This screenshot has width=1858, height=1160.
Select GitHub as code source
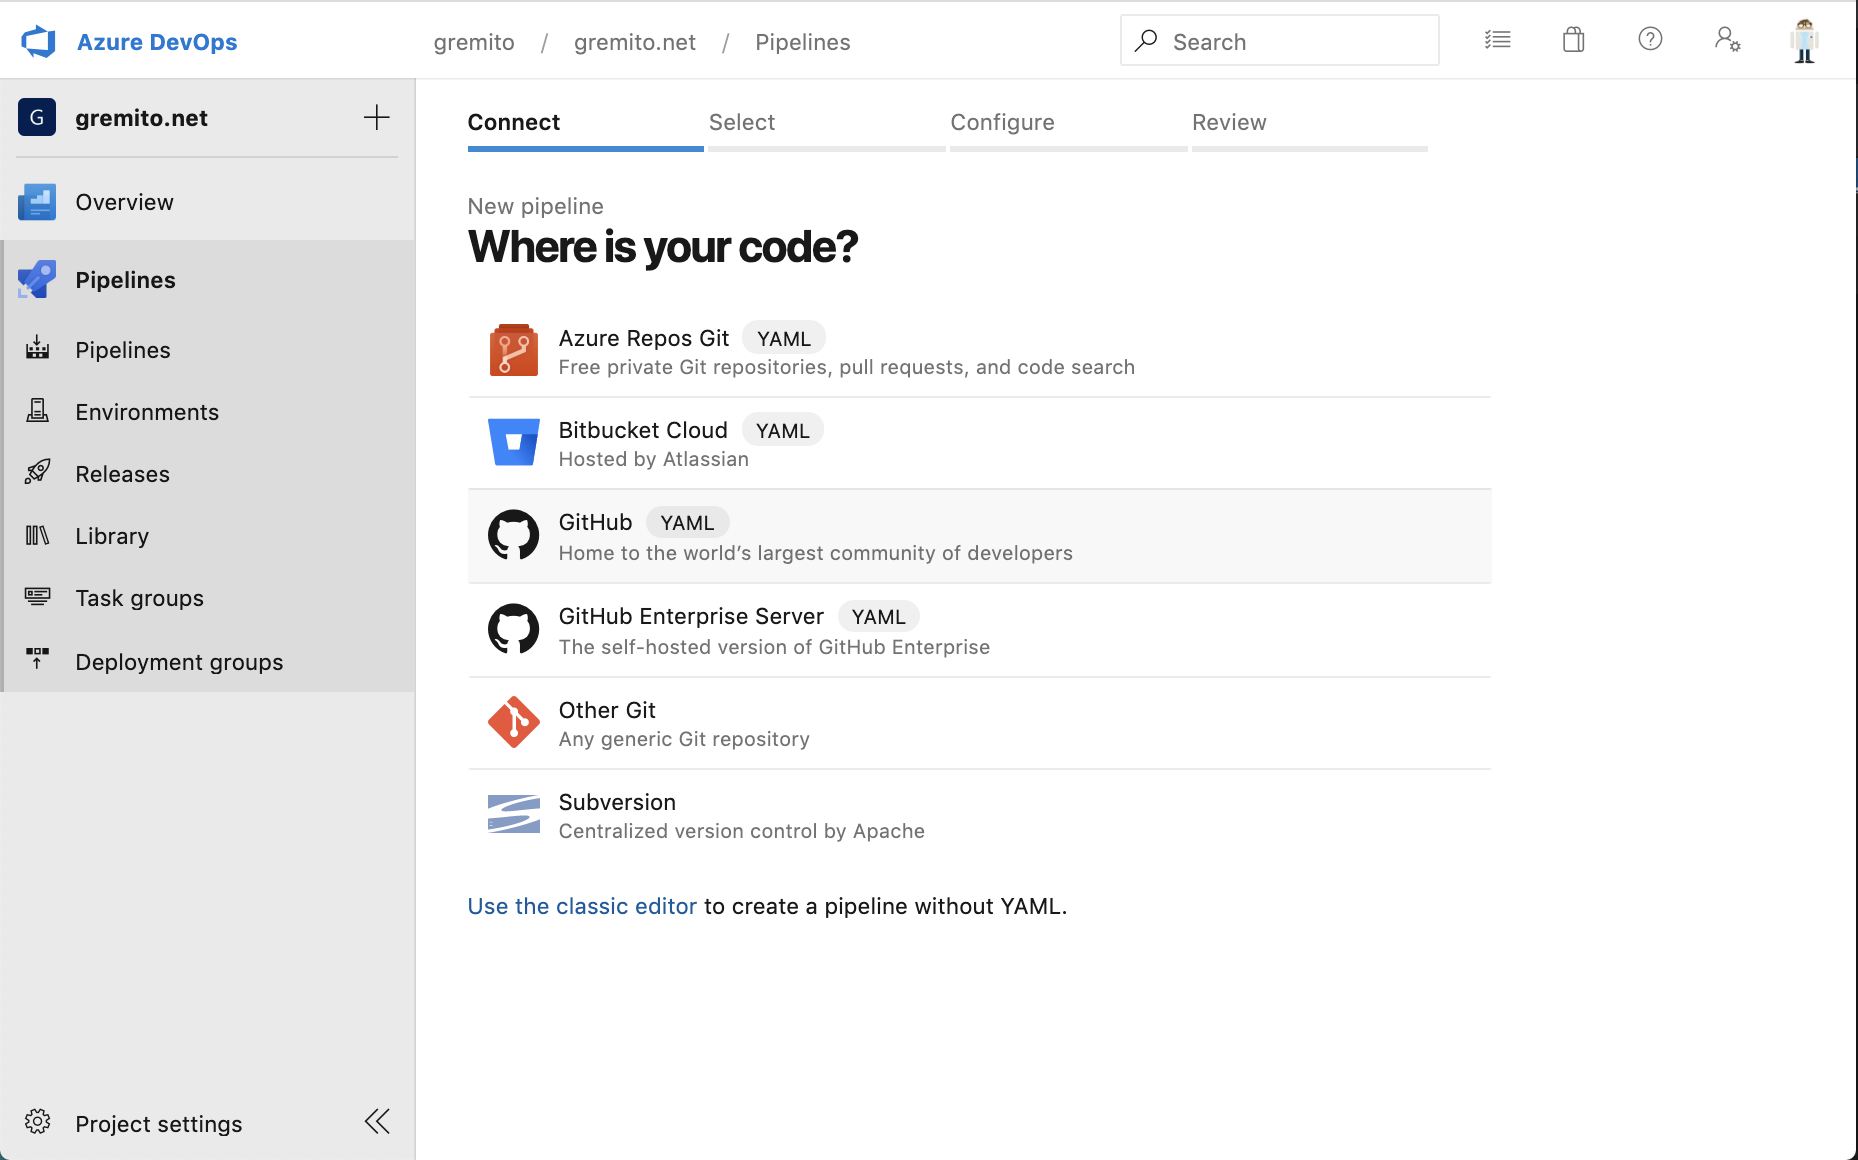coord(980,536)
